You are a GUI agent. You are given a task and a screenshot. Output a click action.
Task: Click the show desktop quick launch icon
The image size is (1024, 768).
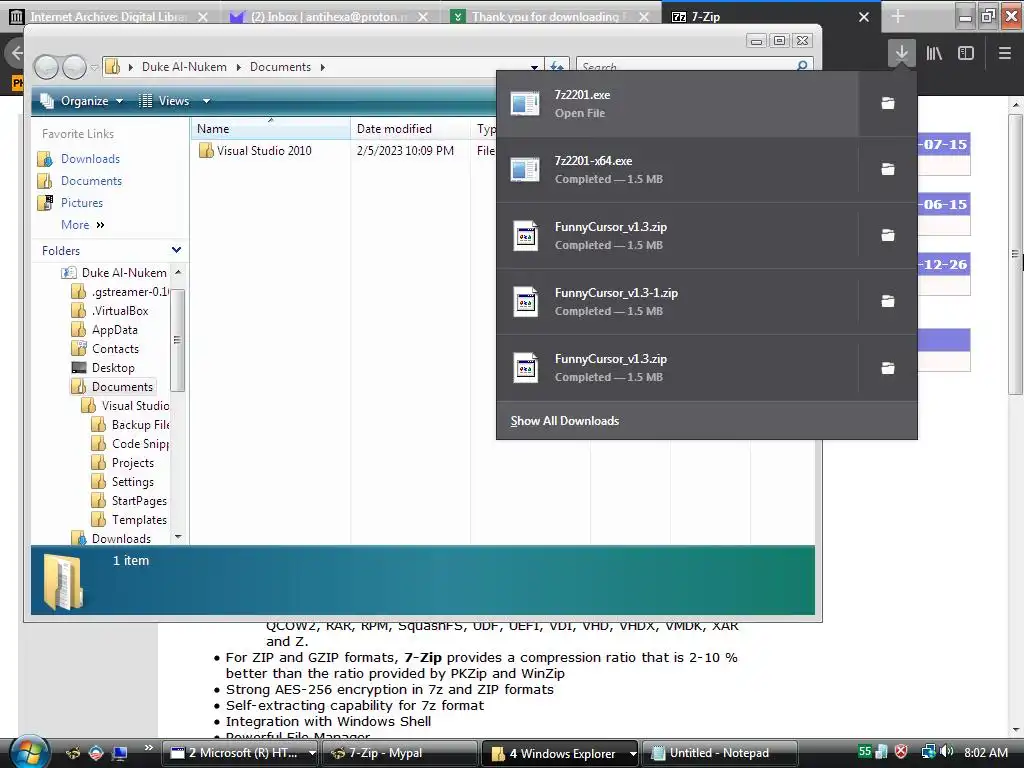(120, 753)
